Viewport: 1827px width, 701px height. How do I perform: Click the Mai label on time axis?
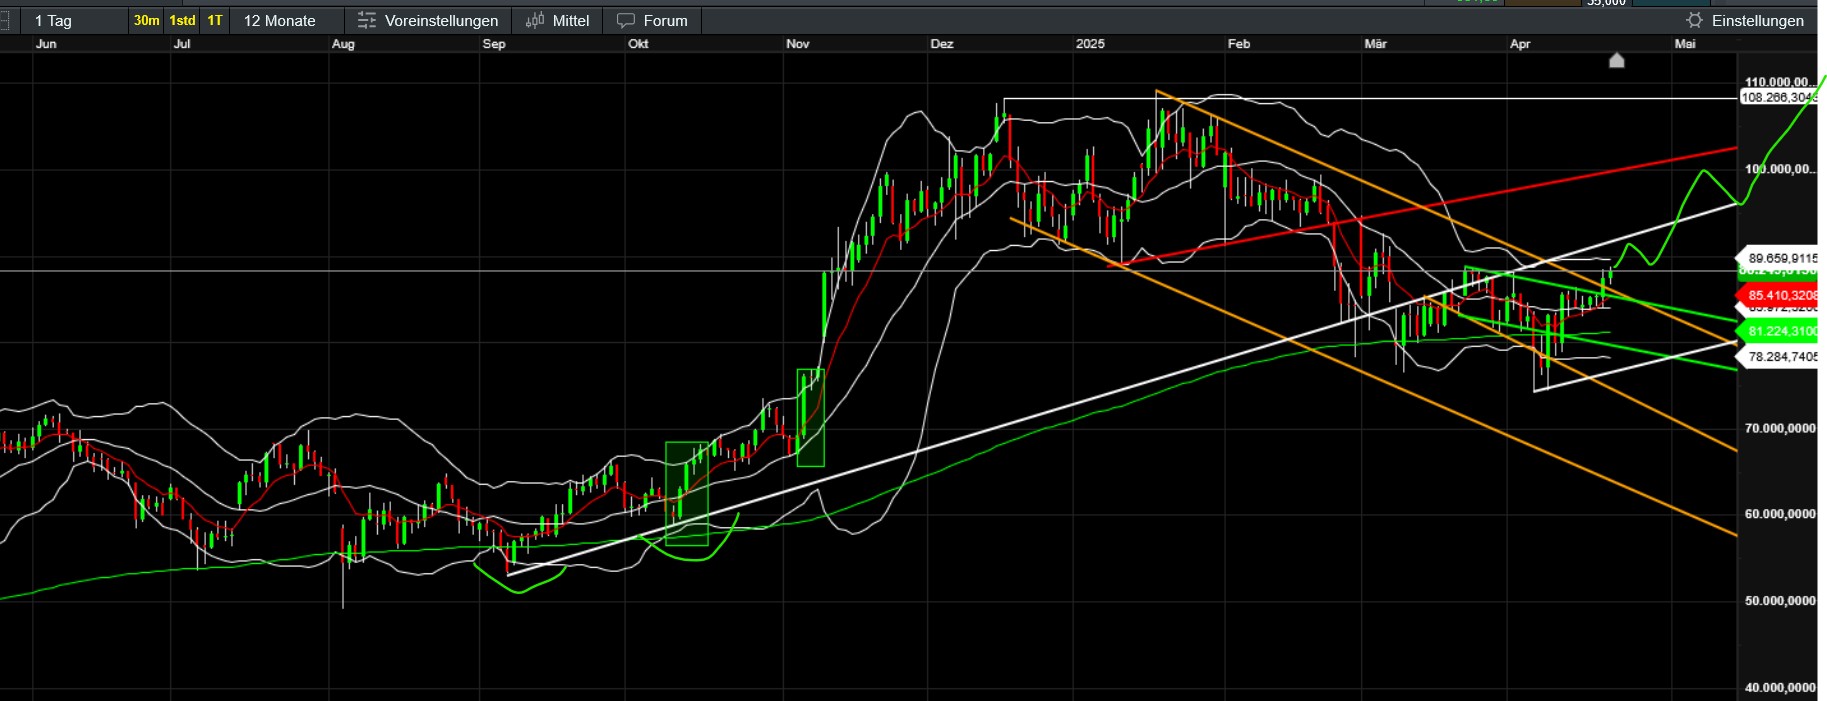1685,44
